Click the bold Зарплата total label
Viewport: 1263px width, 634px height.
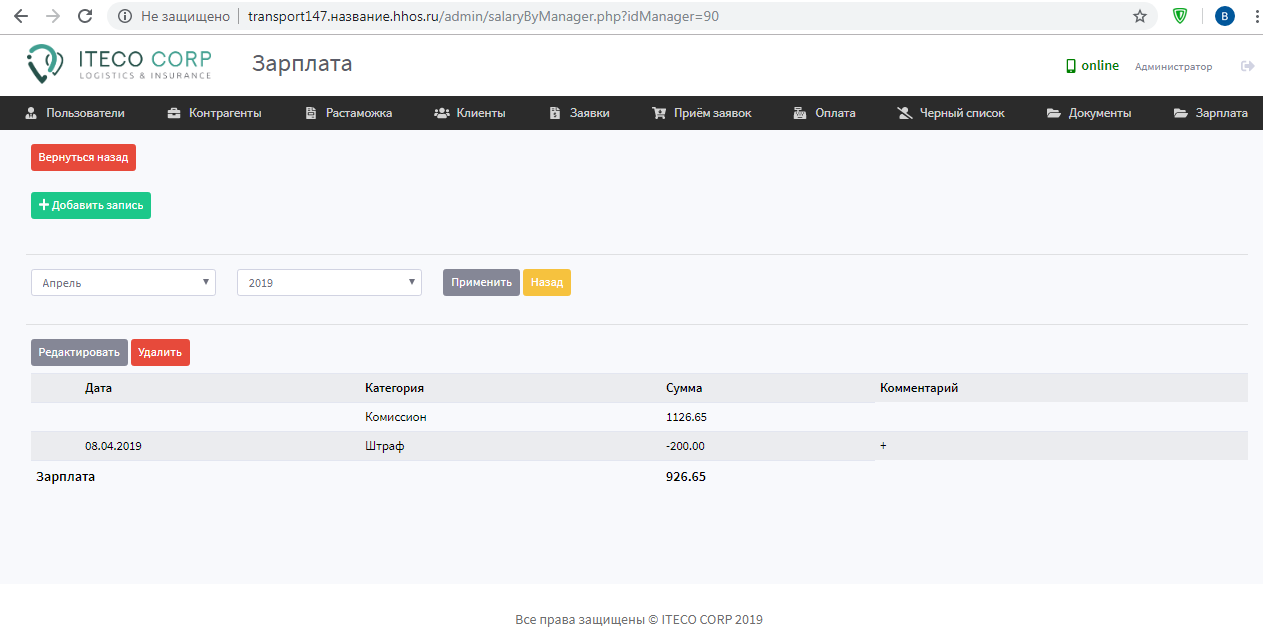pos(66,477)
